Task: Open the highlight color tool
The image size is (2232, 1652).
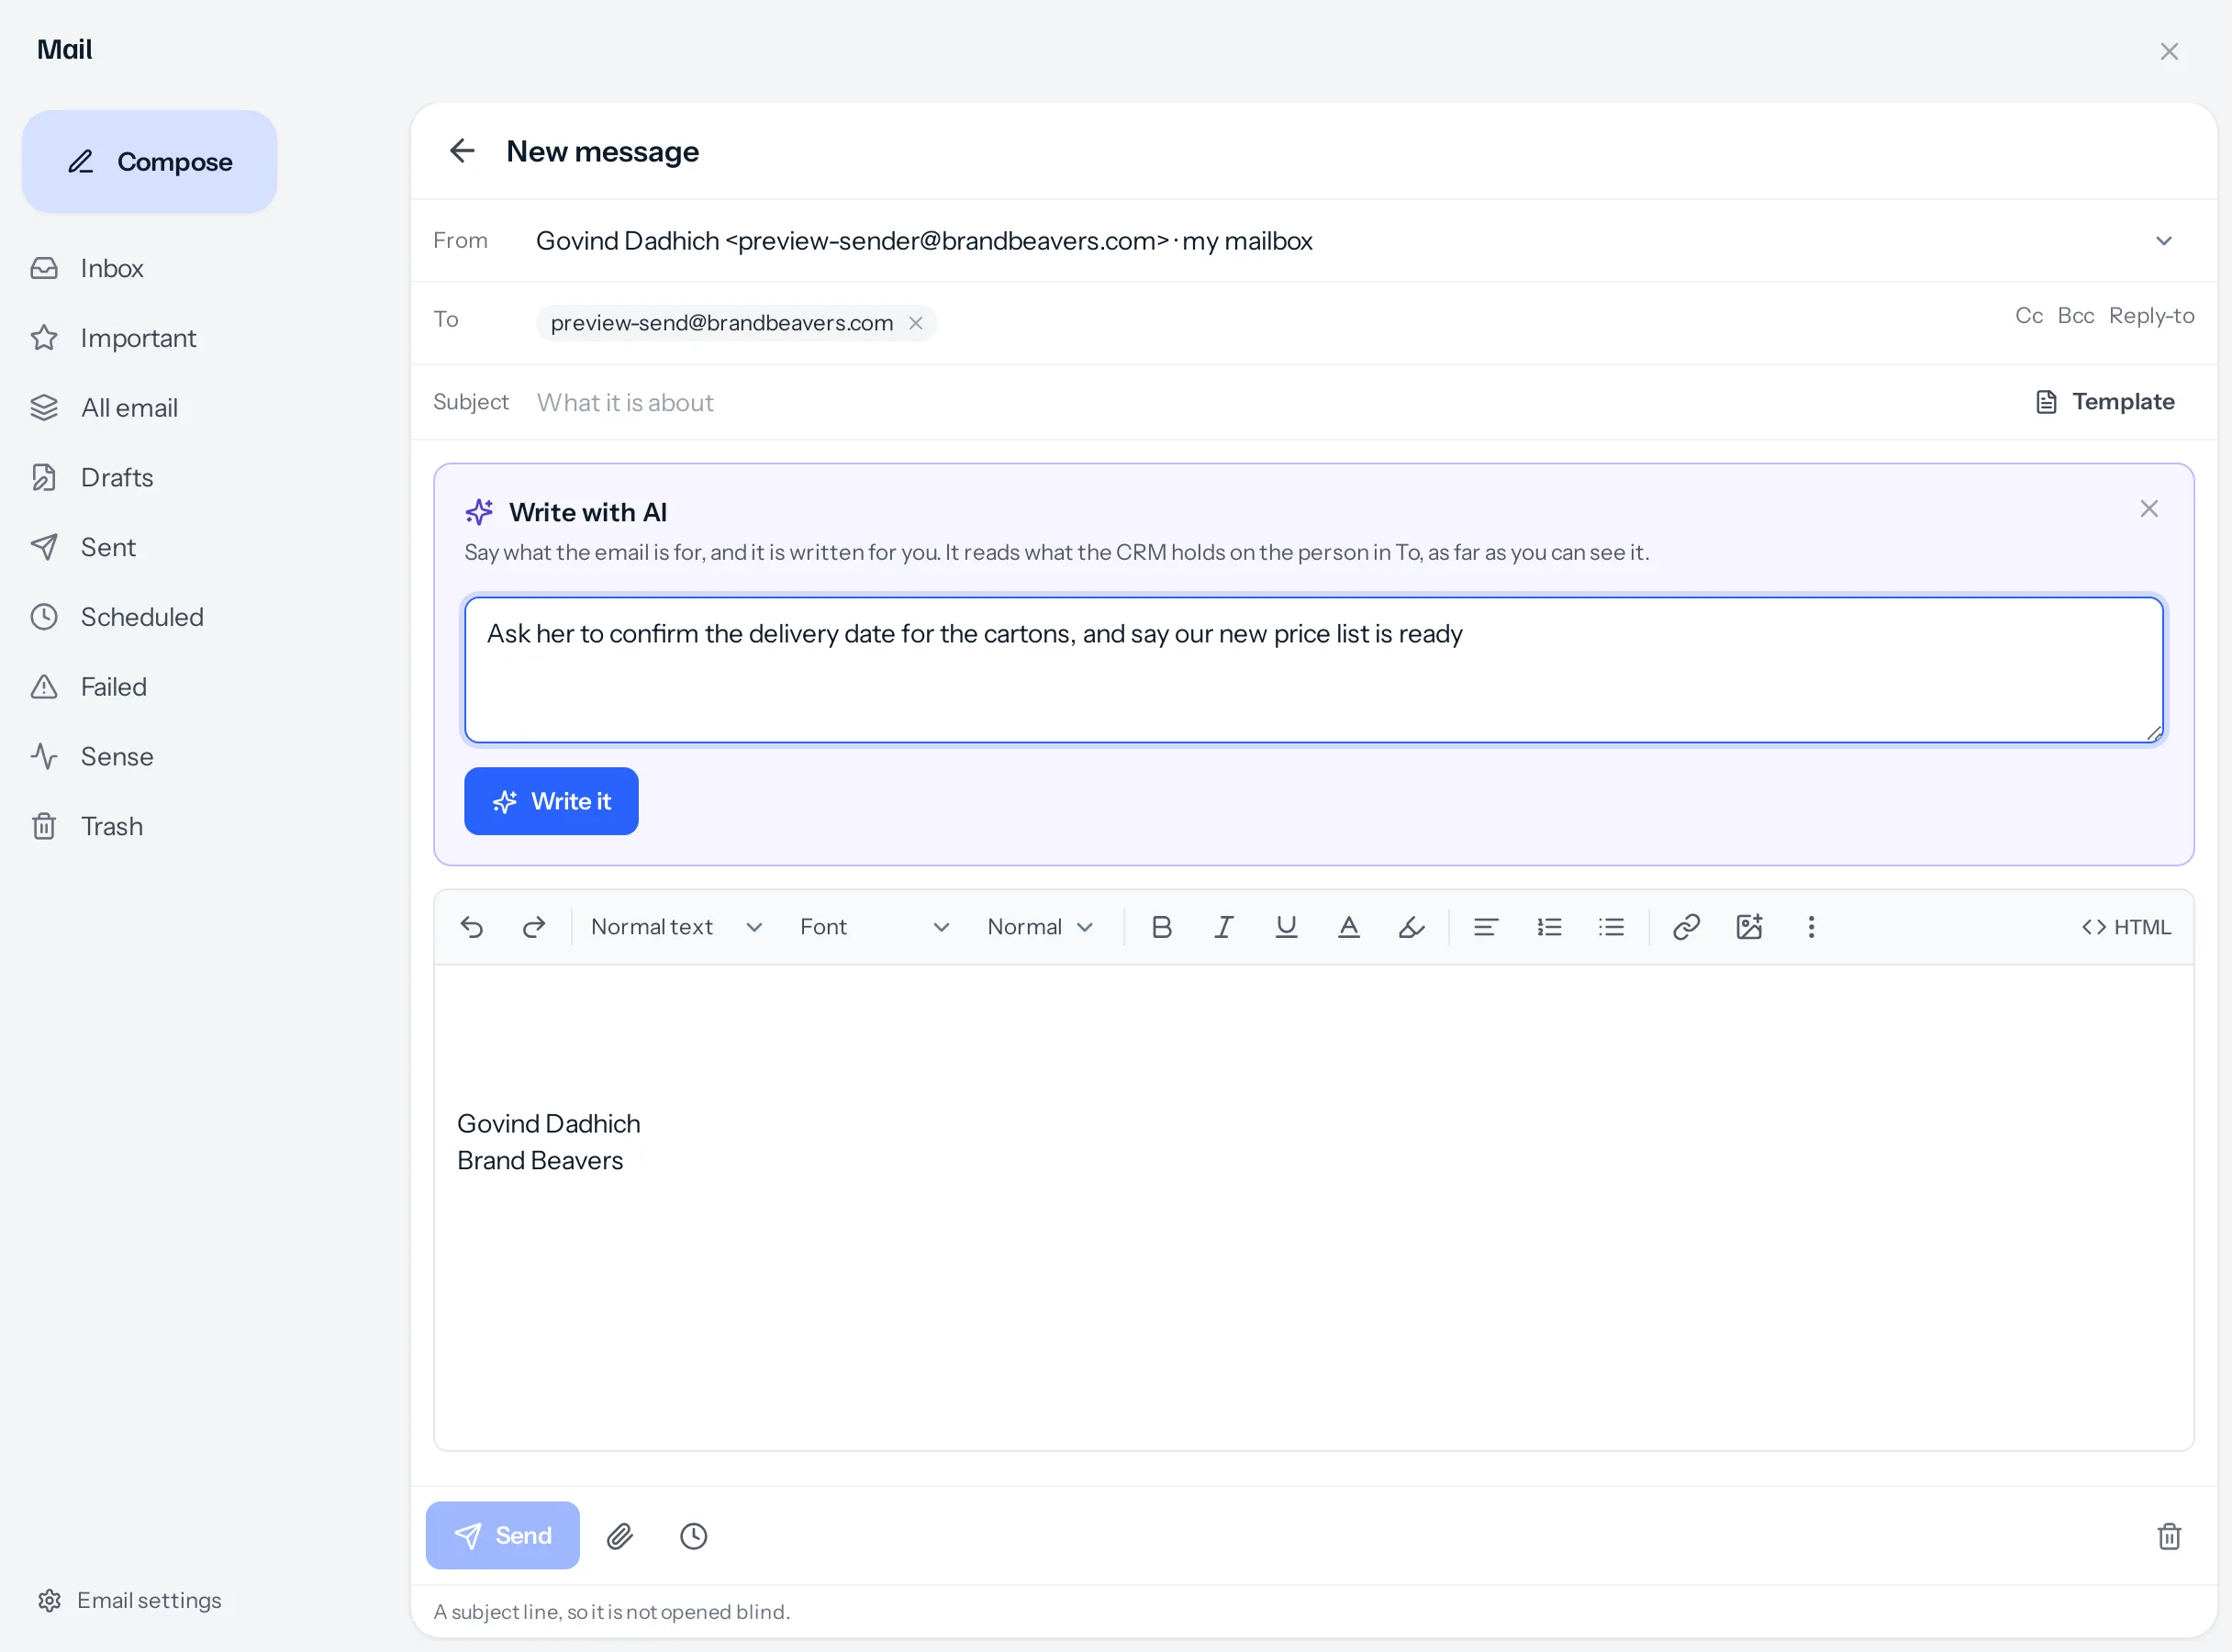Action: [1411, 927]
